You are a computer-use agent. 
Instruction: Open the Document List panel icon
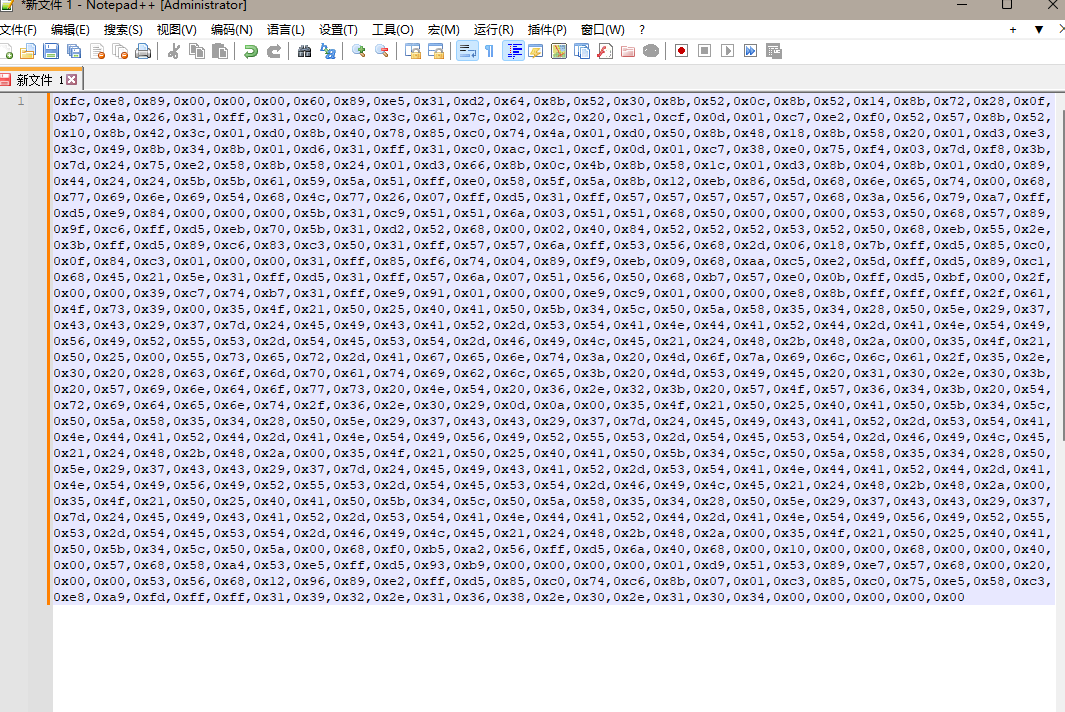[582, 51]
